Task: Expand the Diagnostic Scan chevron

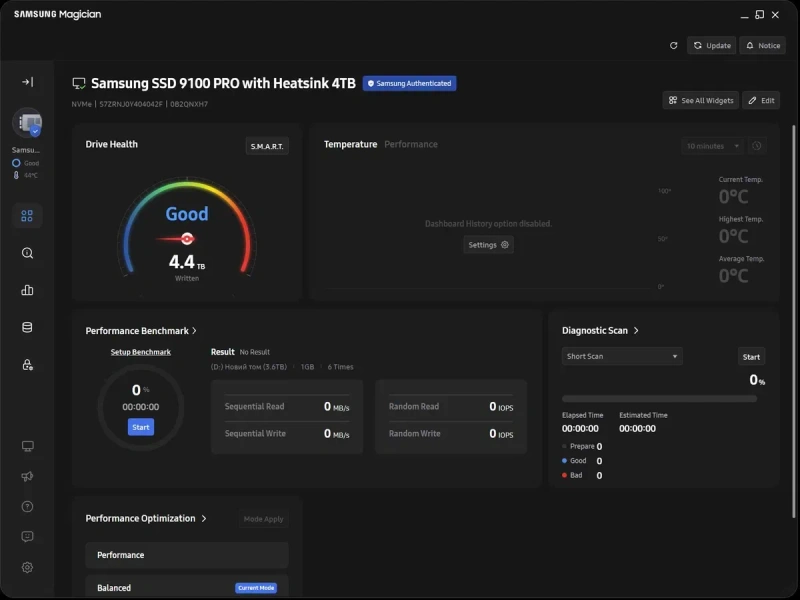Action: [x=636, y=331]
